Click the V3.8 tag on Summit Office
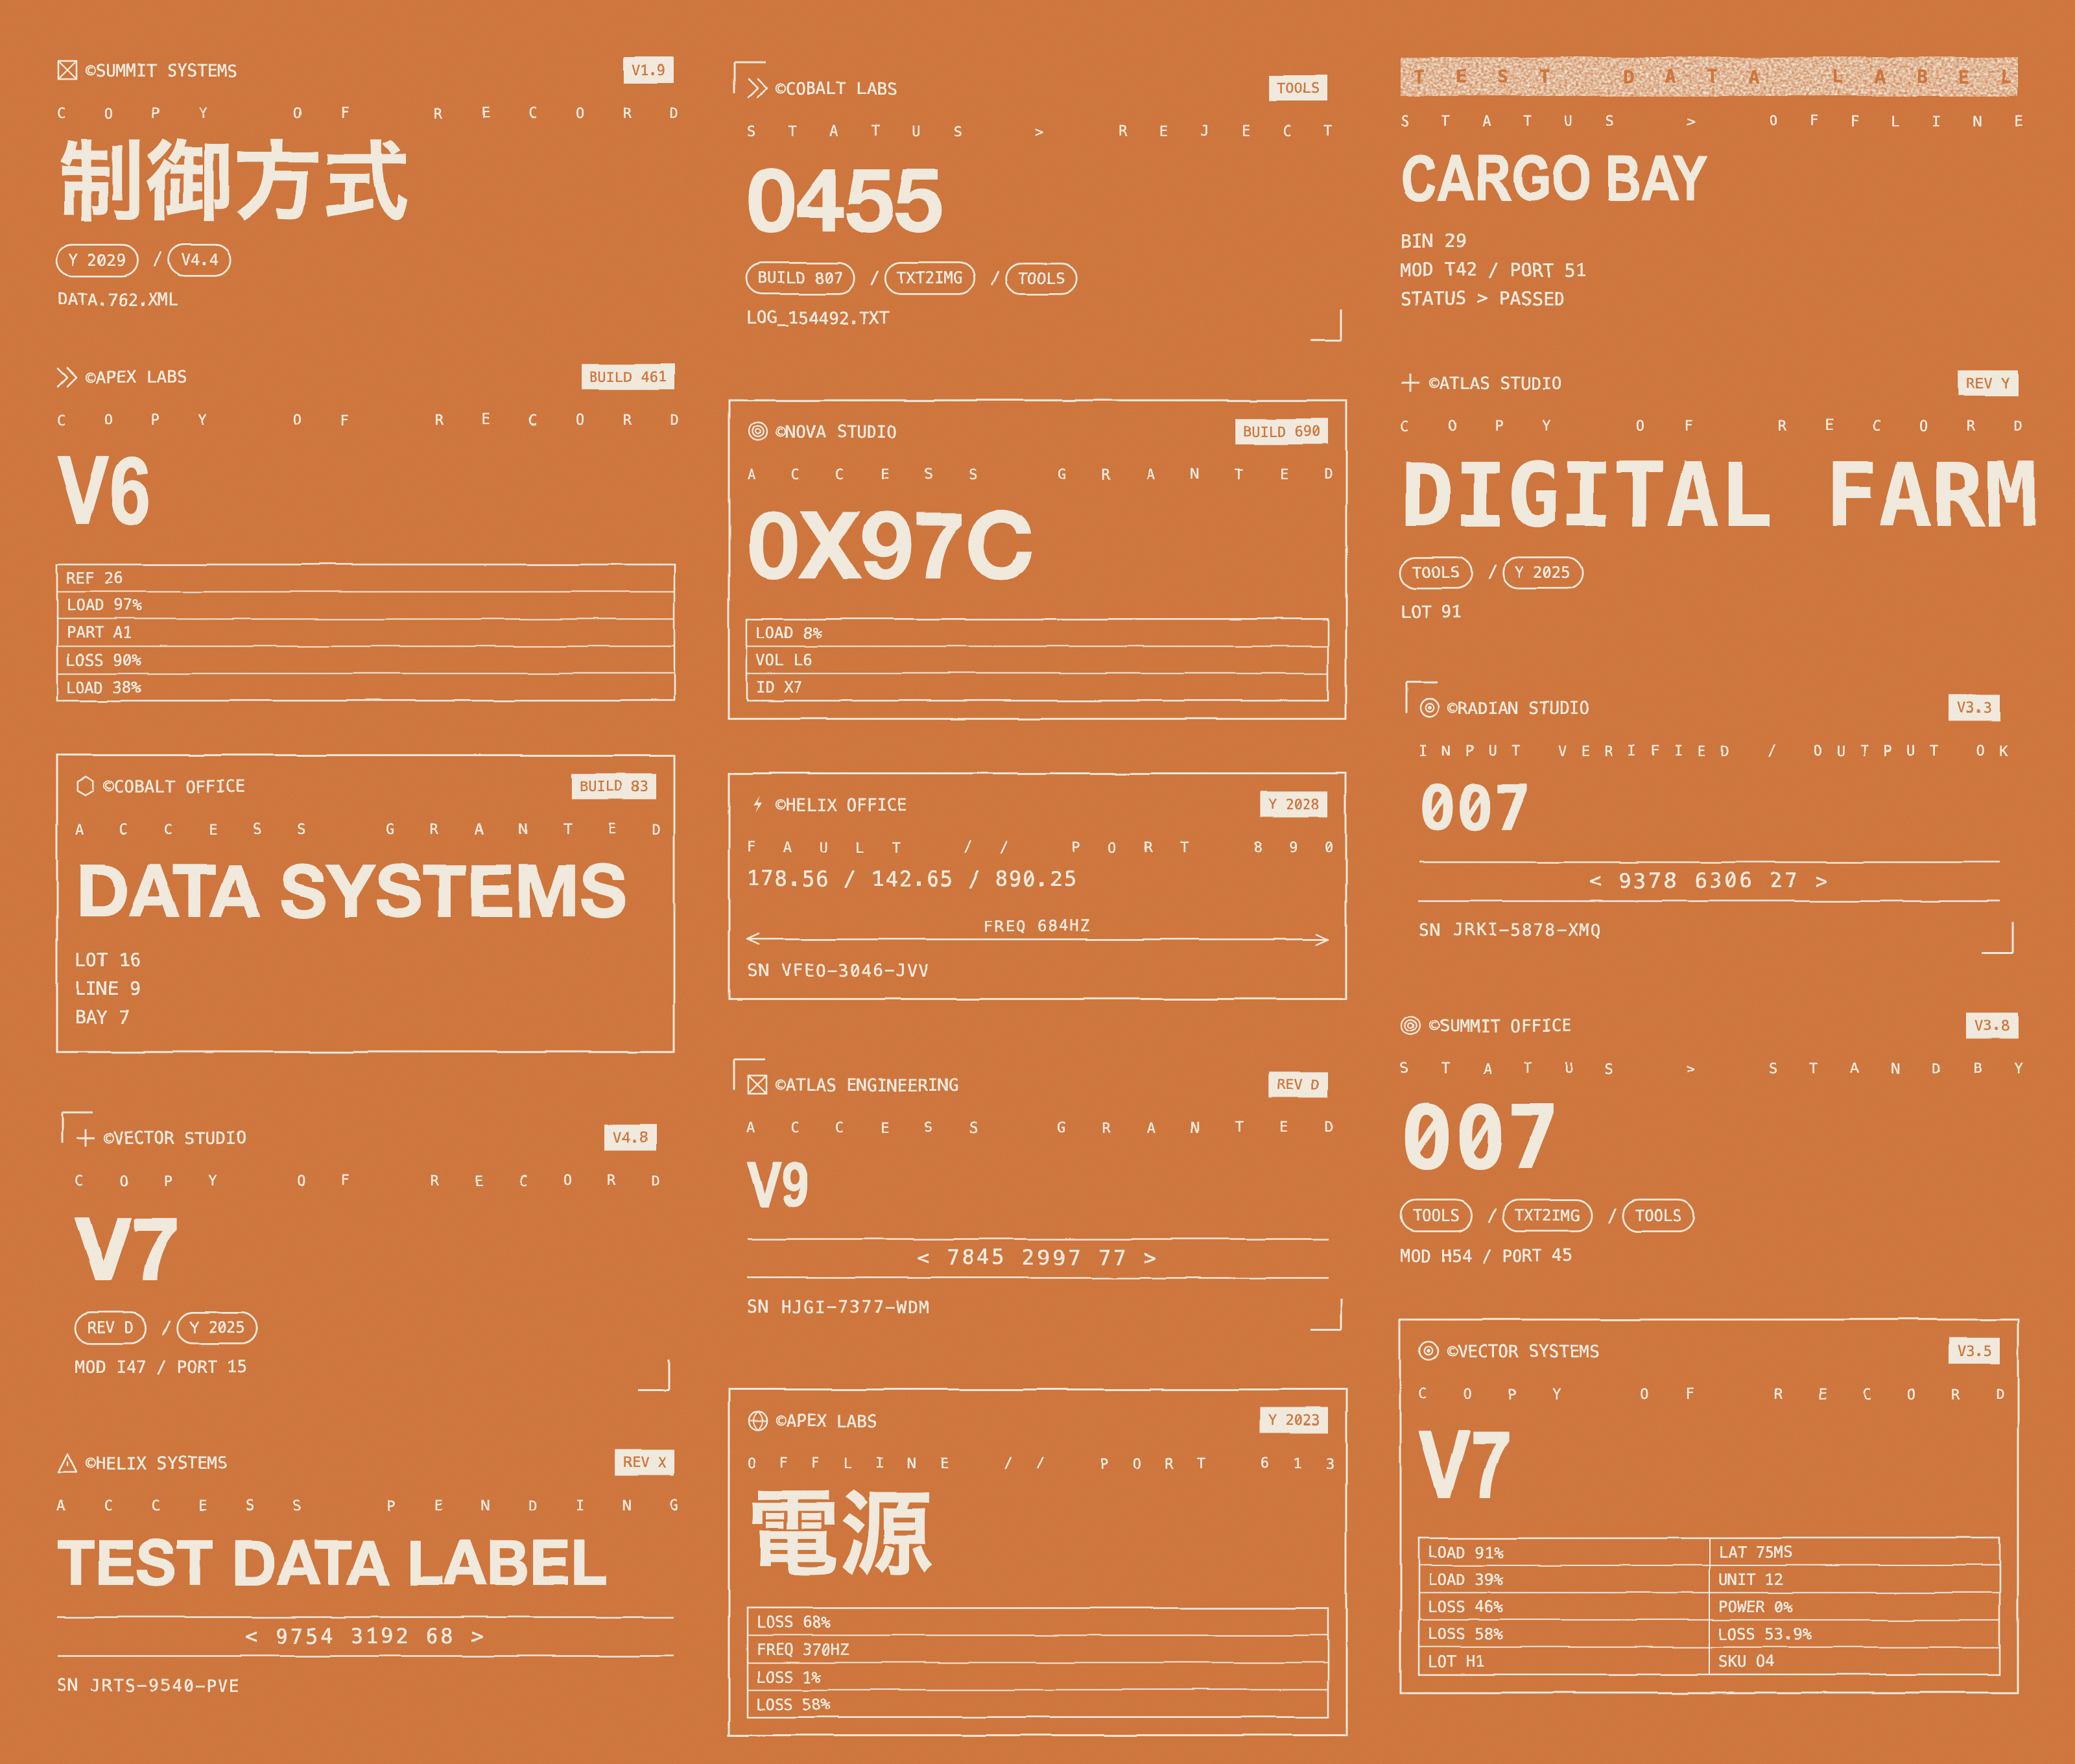 tap(1992, 1025)
